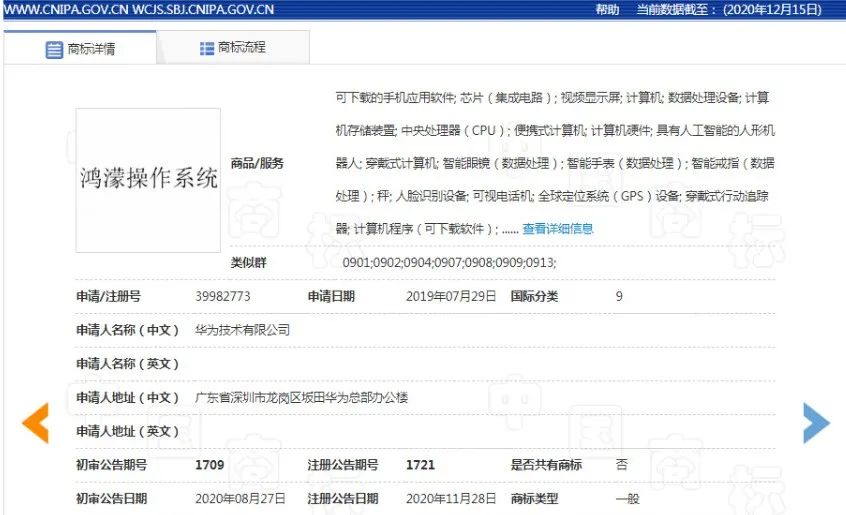Click the 商标类型 label

pyautogui.click(x=534, y=498)
